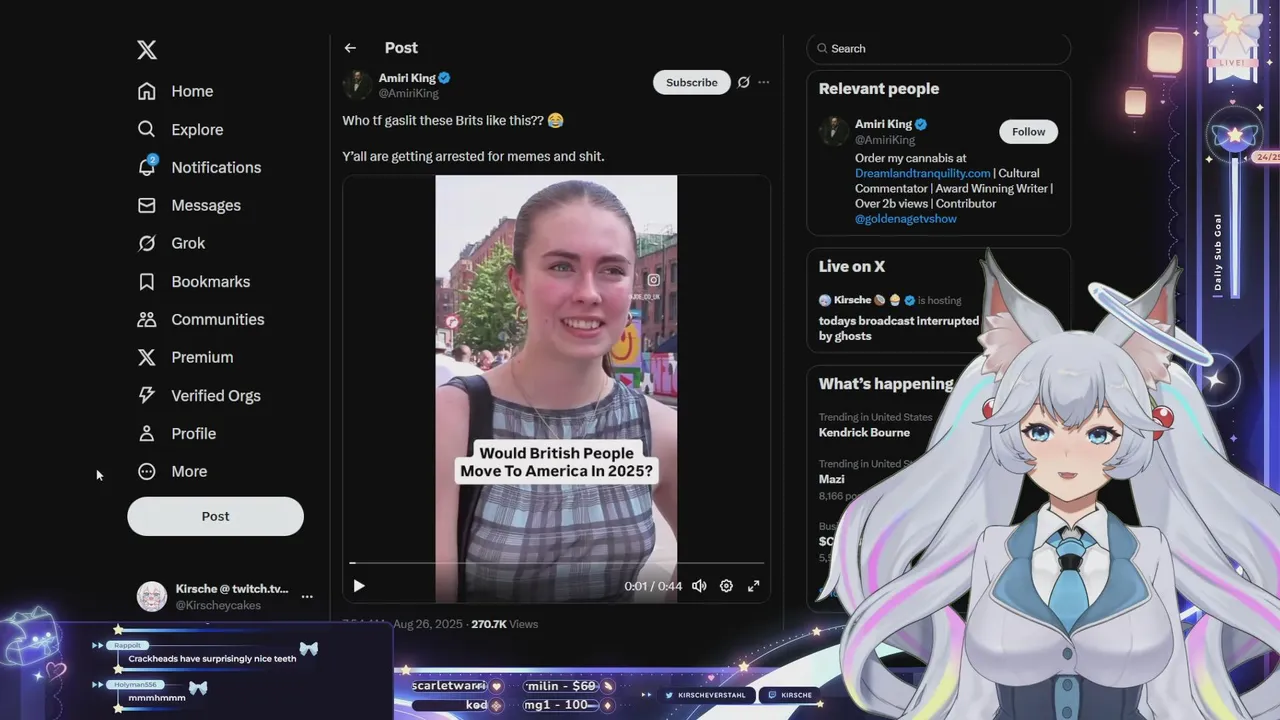The height and width of the screenshot is (720, 1280).
Task: Click the home icon
Action: (x=147, y=91)
